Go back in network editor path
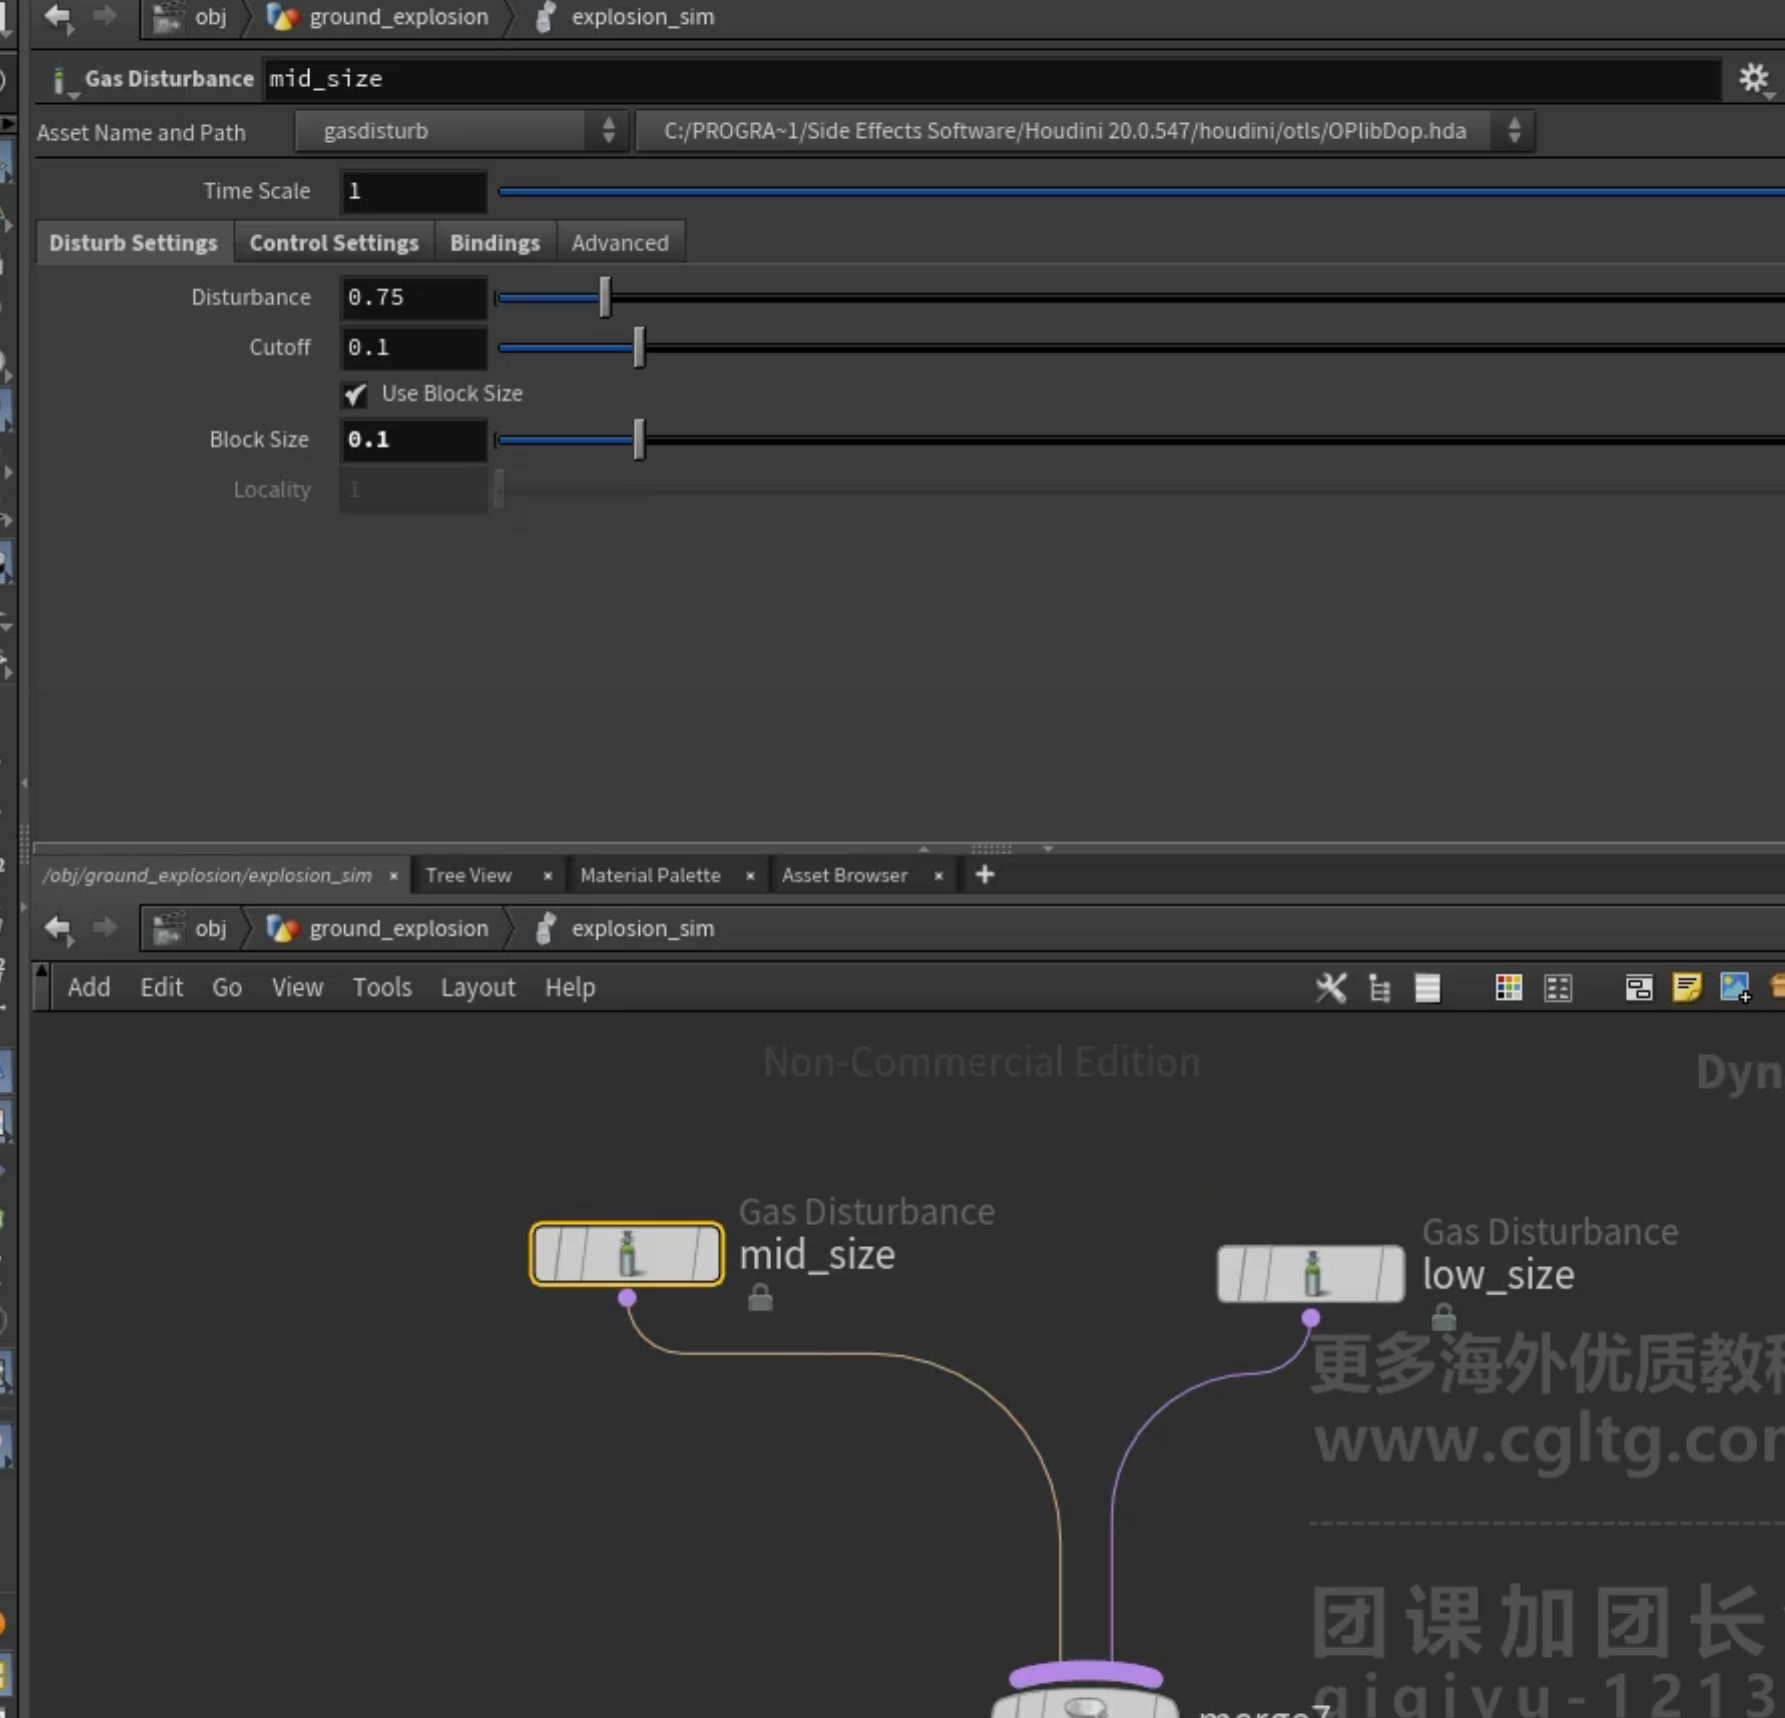The image size is (1785, 1718). pyautogui.click(x=58, y=928)
